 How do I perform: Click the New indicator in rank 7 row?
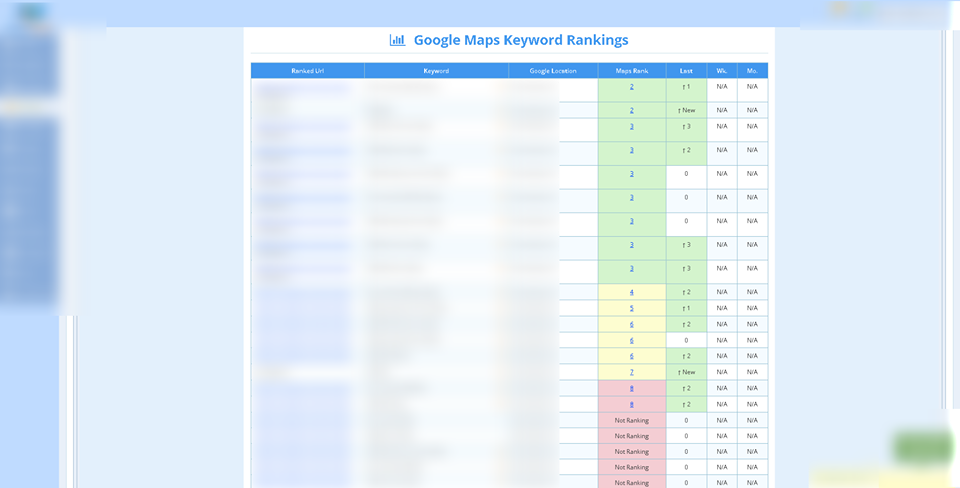tap(686, 372)
